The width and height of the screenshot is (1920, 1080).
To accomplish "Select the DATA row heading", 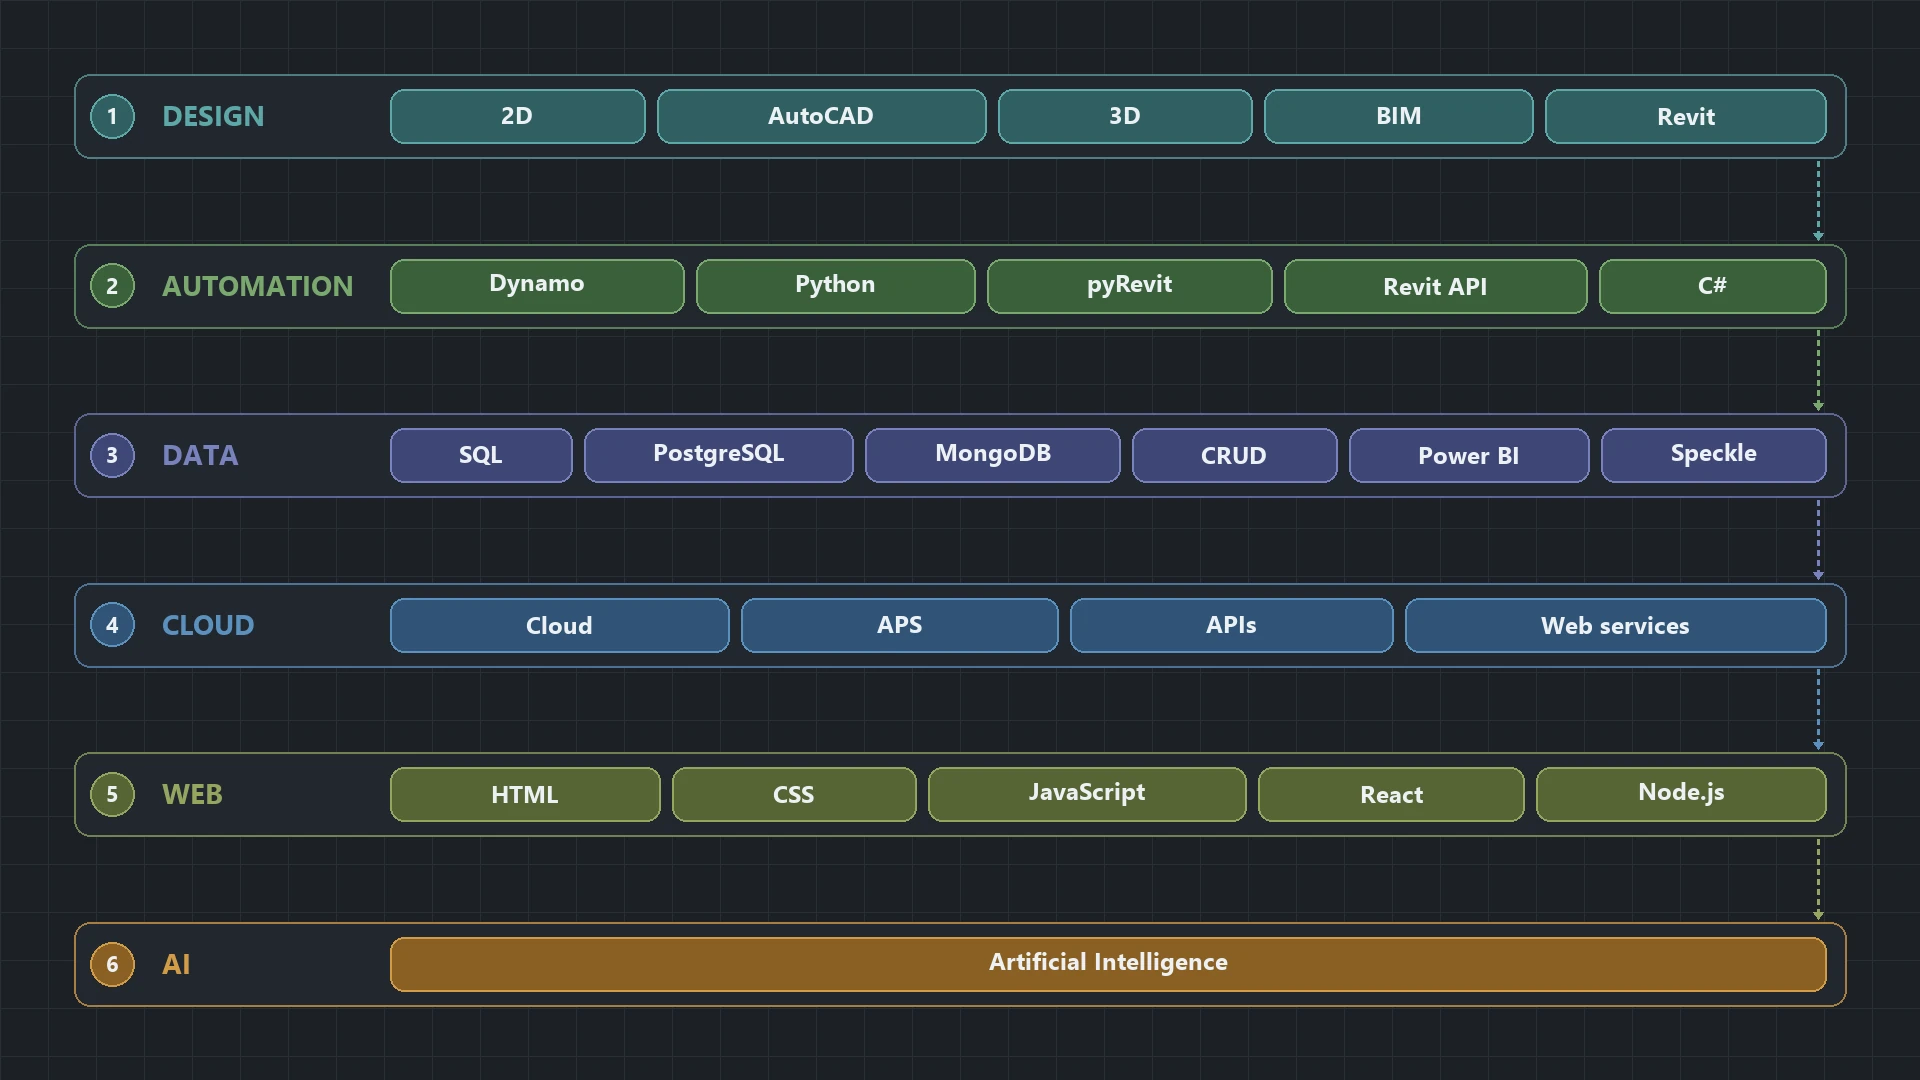I will pos(200,455).
